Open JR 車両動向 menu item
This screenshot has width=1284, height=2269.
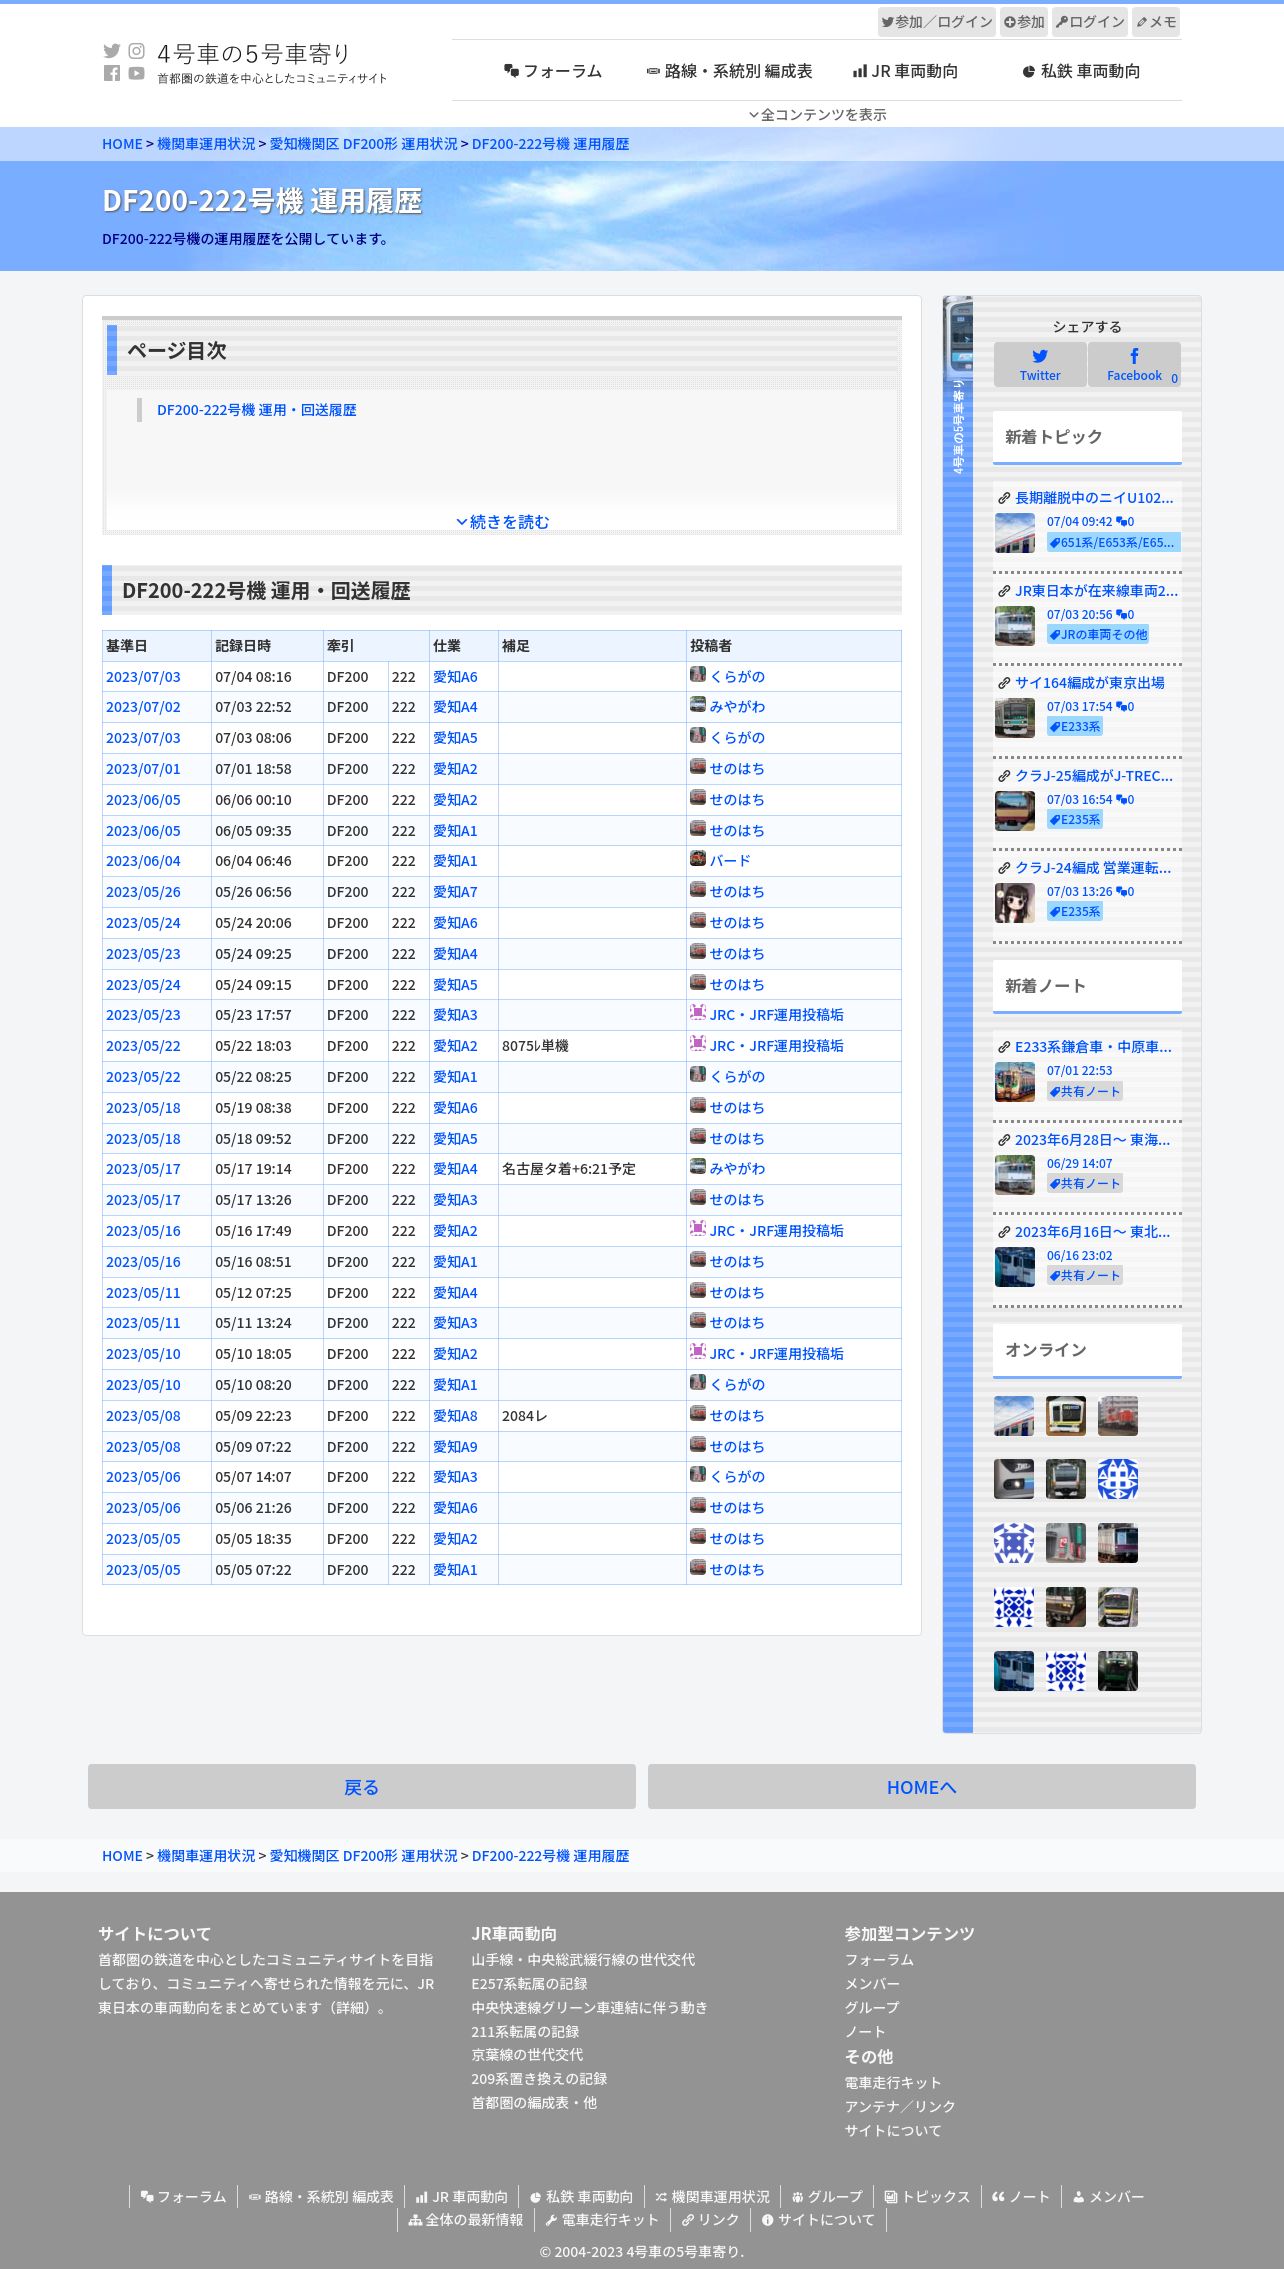905,71
